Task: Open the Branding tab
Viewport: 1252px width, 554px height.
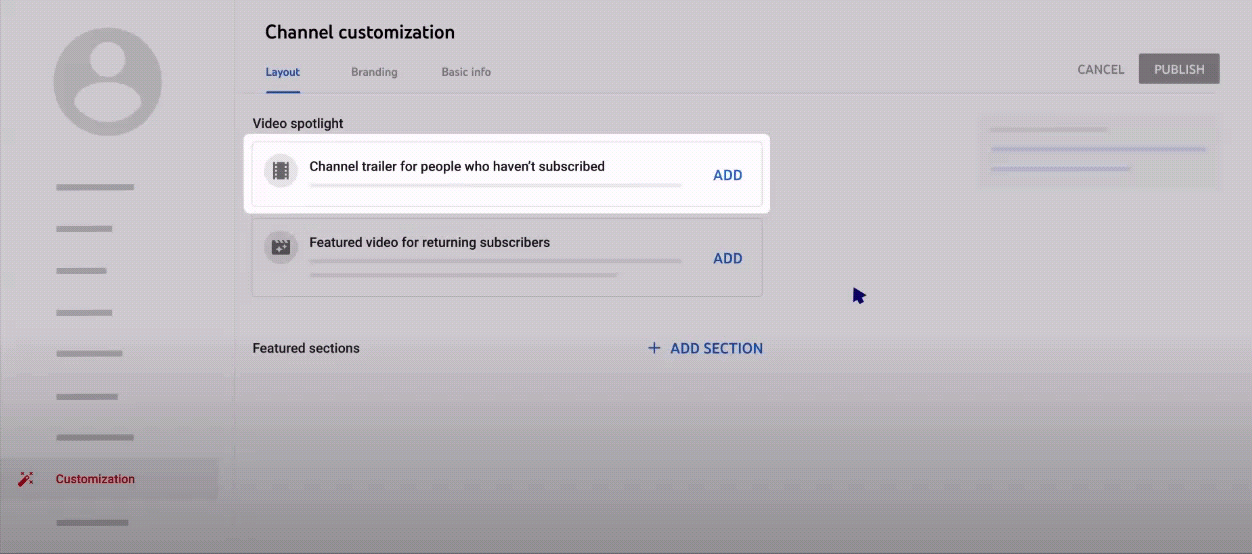Action: pos(374,72)
